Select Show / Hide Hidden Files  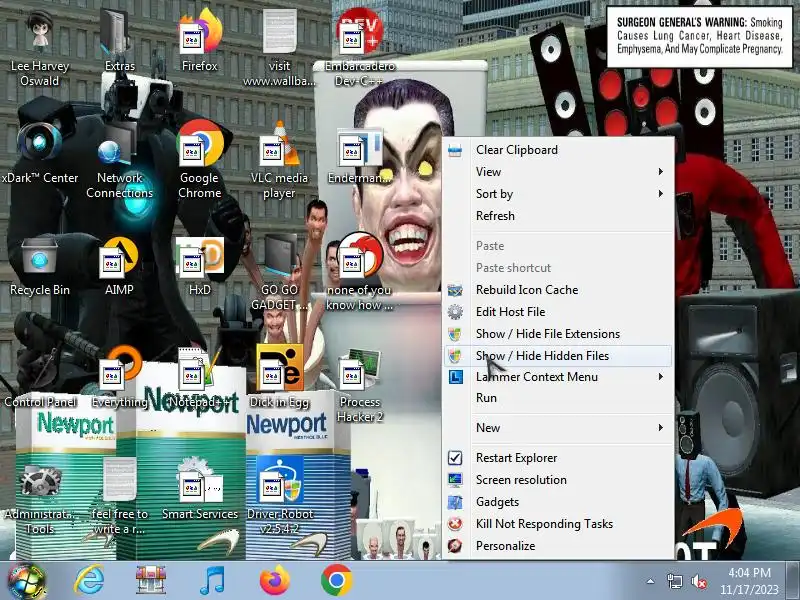[559, 356]
